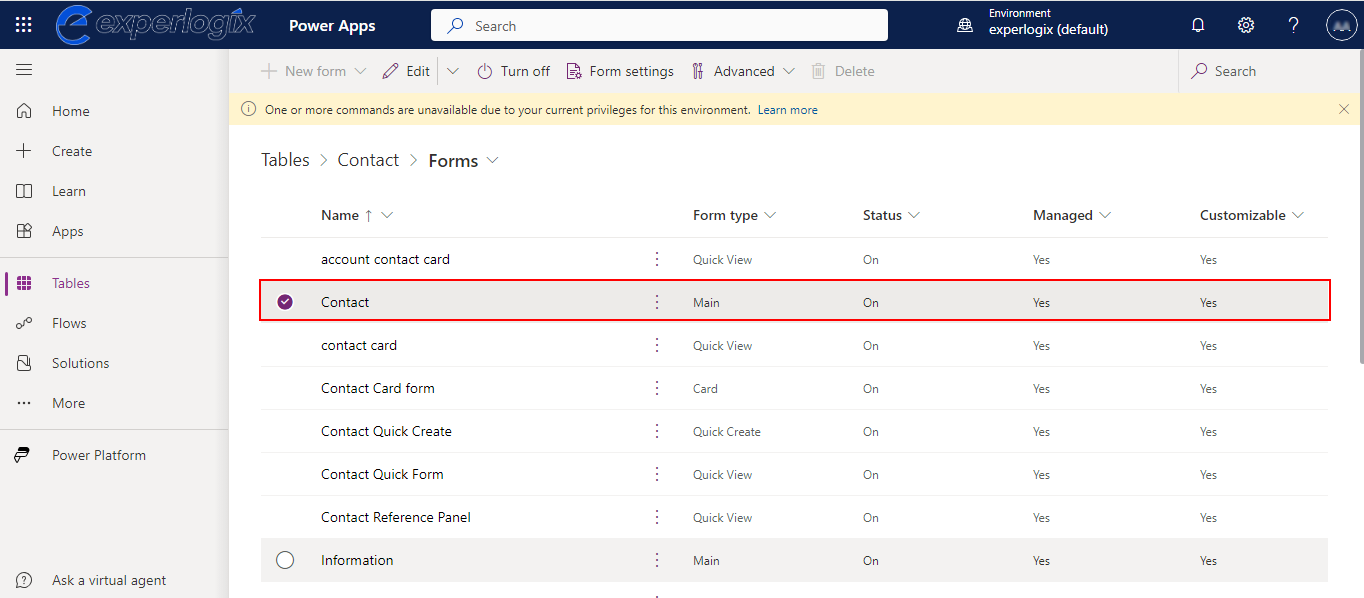Open the app launcher waffle icon
Viewport: 1364px width, 598px height.
tap(23, 25)
